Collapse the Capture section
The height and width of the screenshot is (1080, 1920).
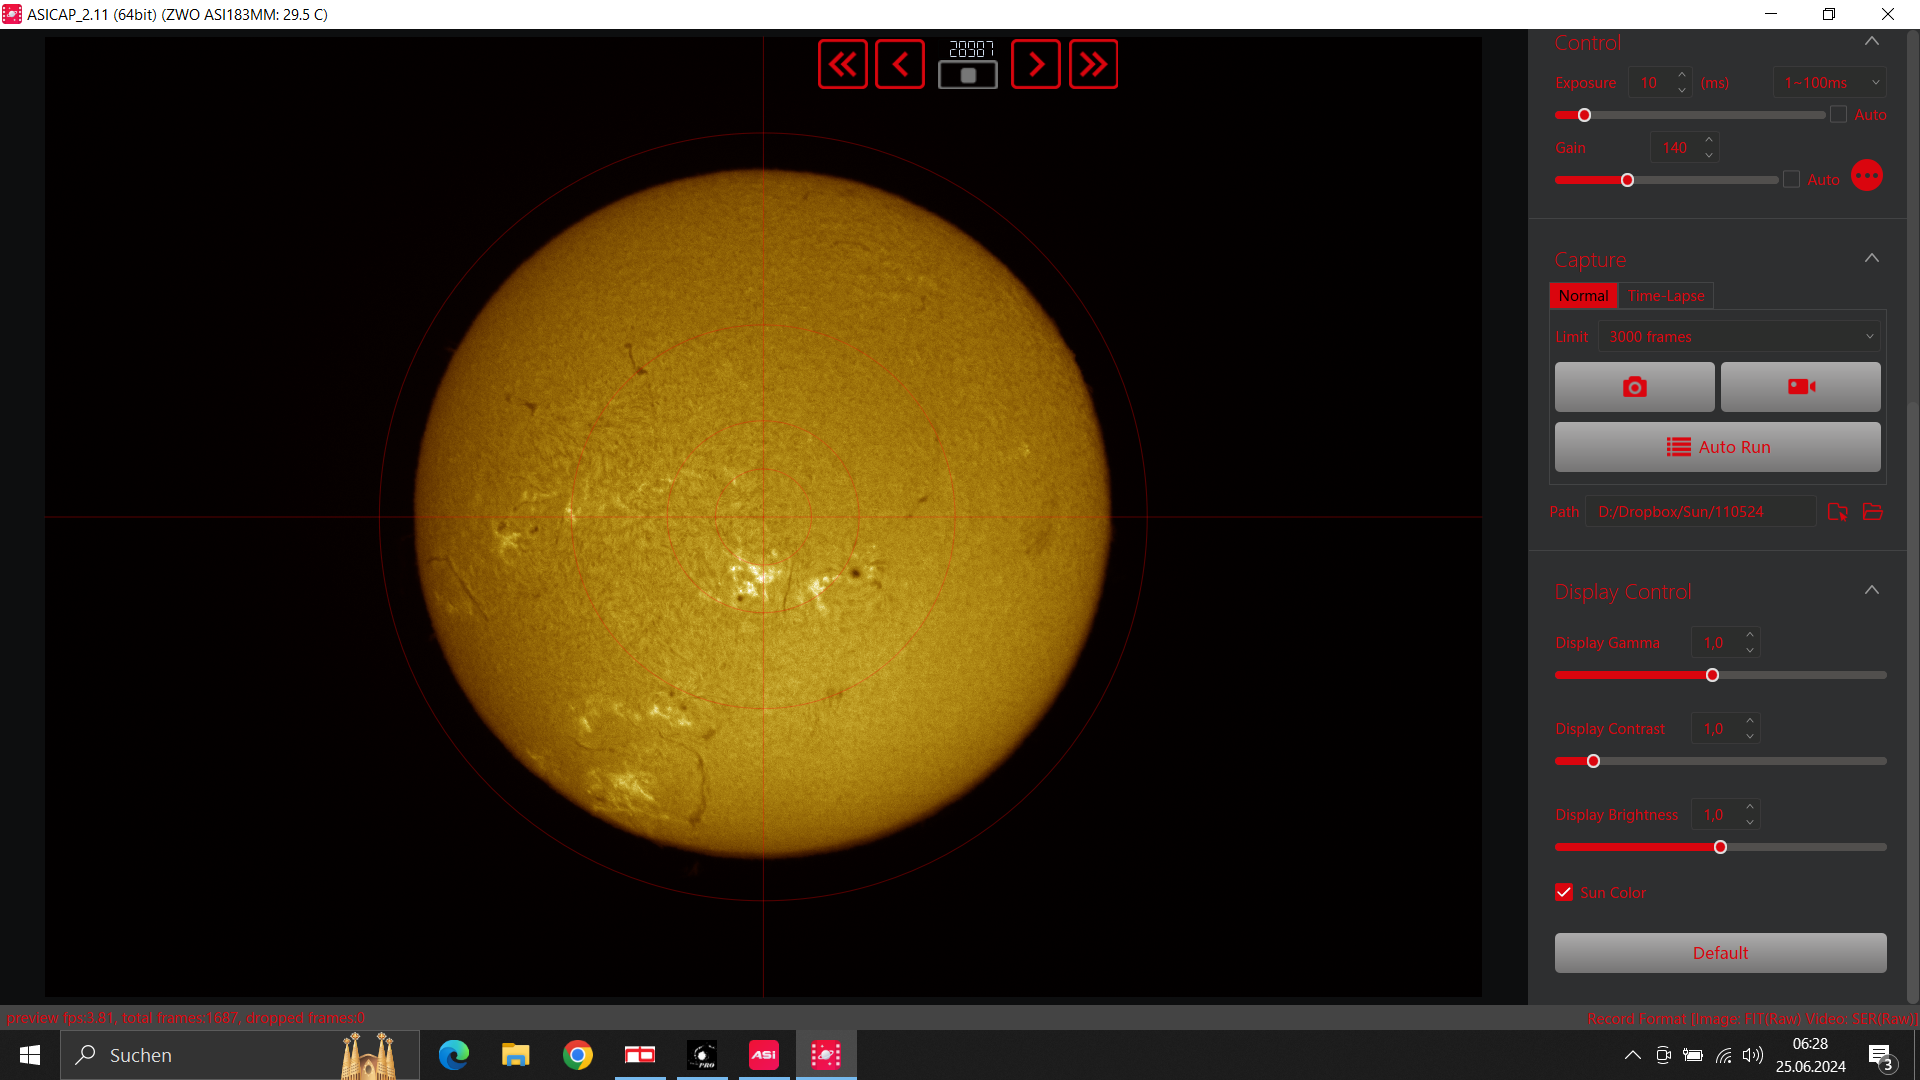point(1872,258)
